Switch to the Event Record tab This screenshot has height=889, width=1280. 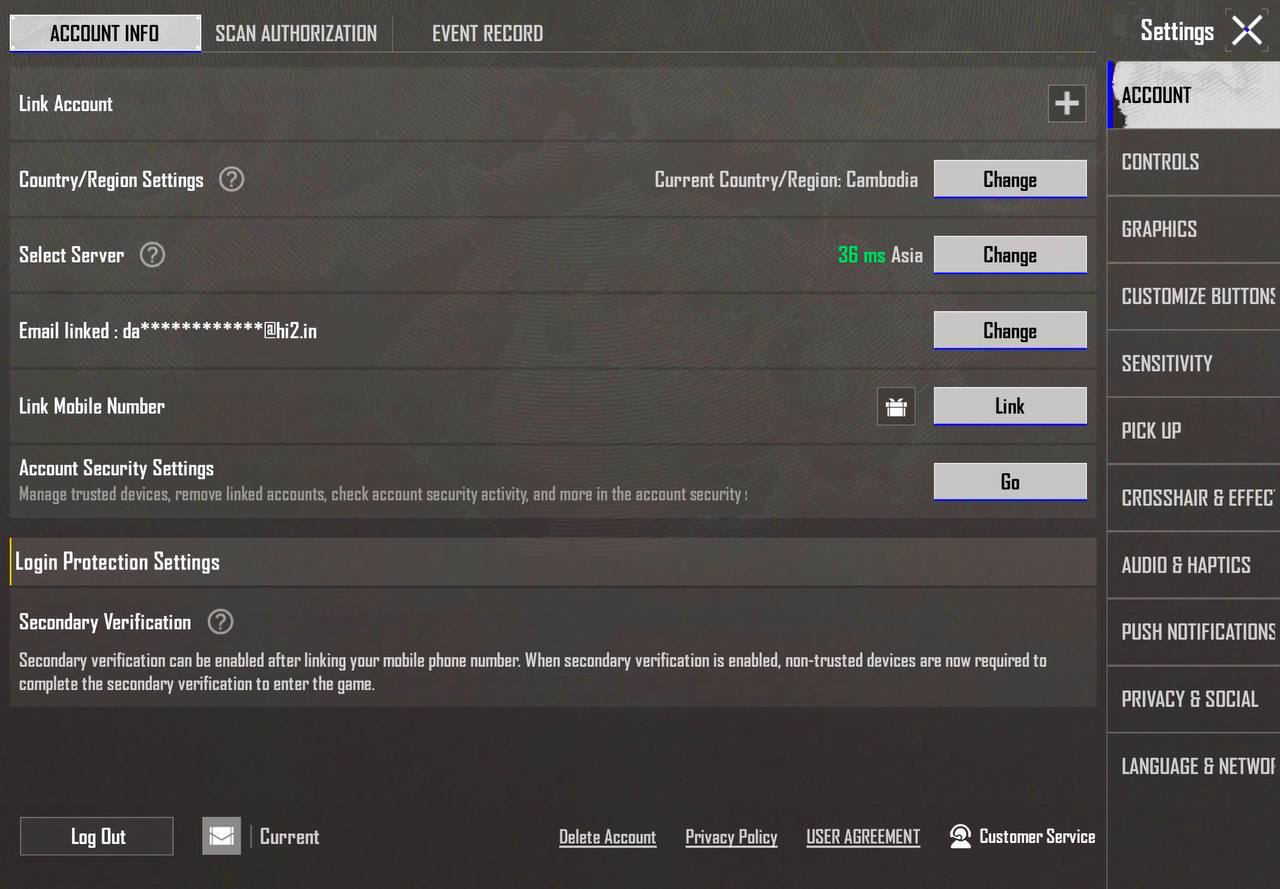(488, 33)
